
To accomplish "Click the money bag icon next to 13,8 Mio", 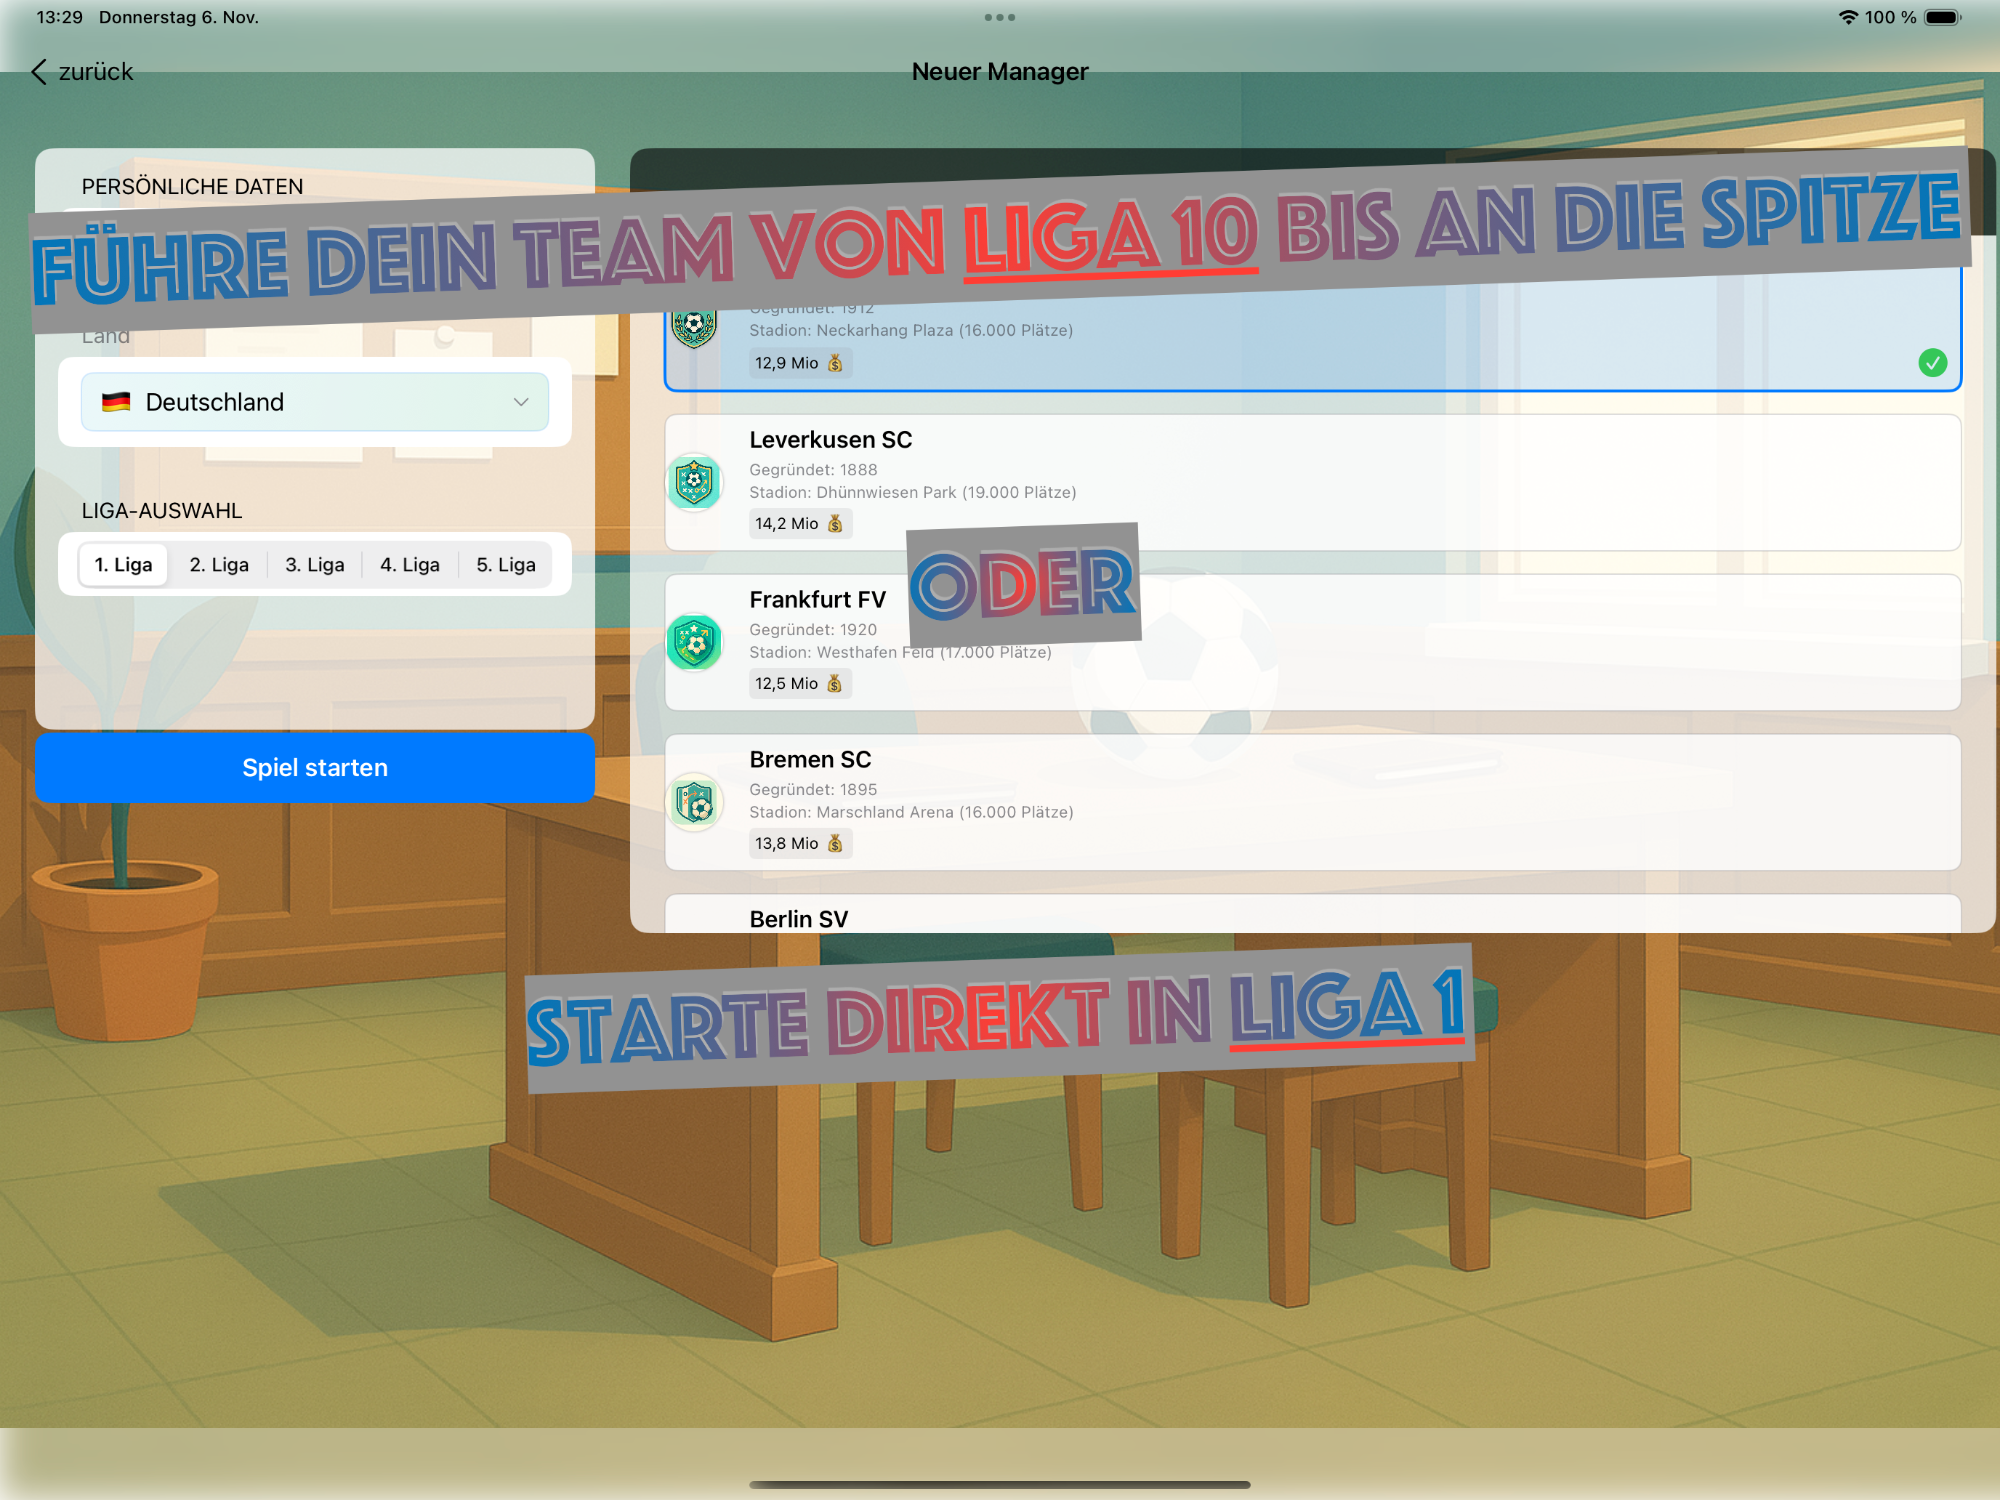I will pyautogui.click(x=835, y=843).
